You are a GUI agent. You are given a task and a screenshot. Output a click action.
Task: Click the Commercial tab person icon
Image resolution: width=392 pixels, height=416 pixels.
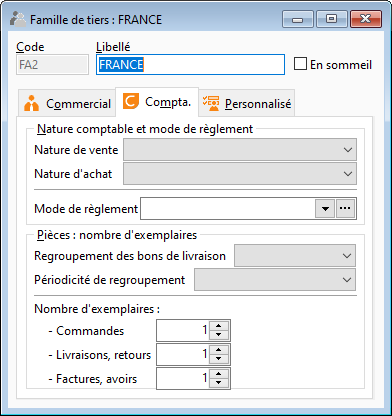pyautogui.click(x=32, y=103)
